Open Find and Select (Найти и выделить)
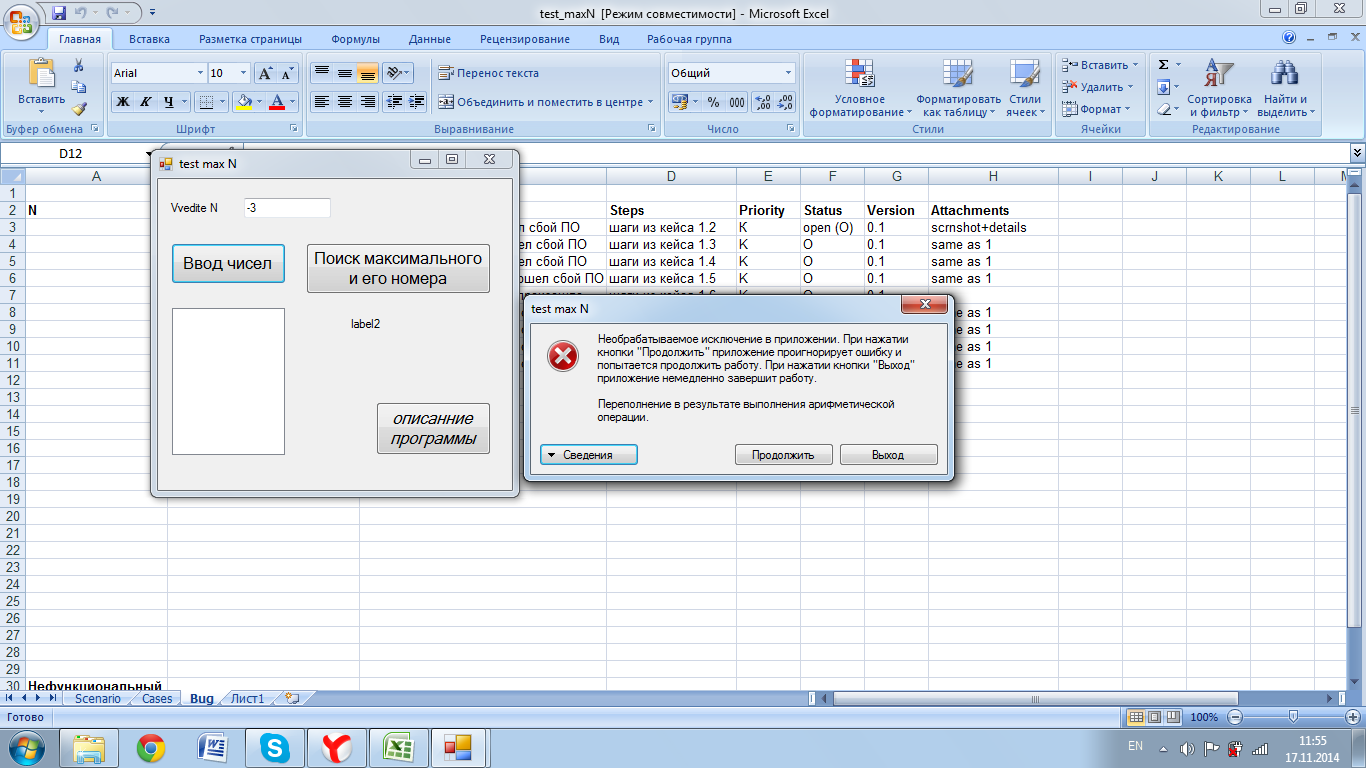 click(x=1284, y=88)
